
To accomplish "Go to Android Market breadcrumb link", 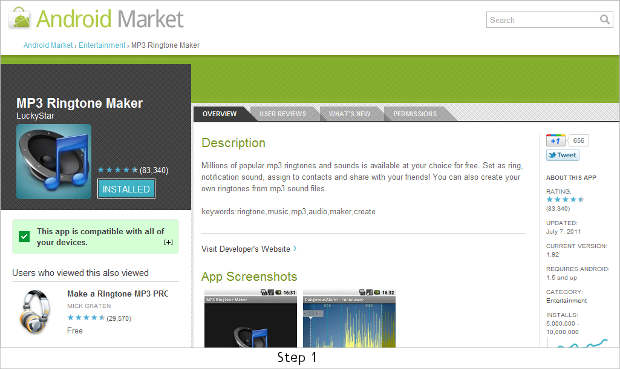I will (x=48, y=45).
